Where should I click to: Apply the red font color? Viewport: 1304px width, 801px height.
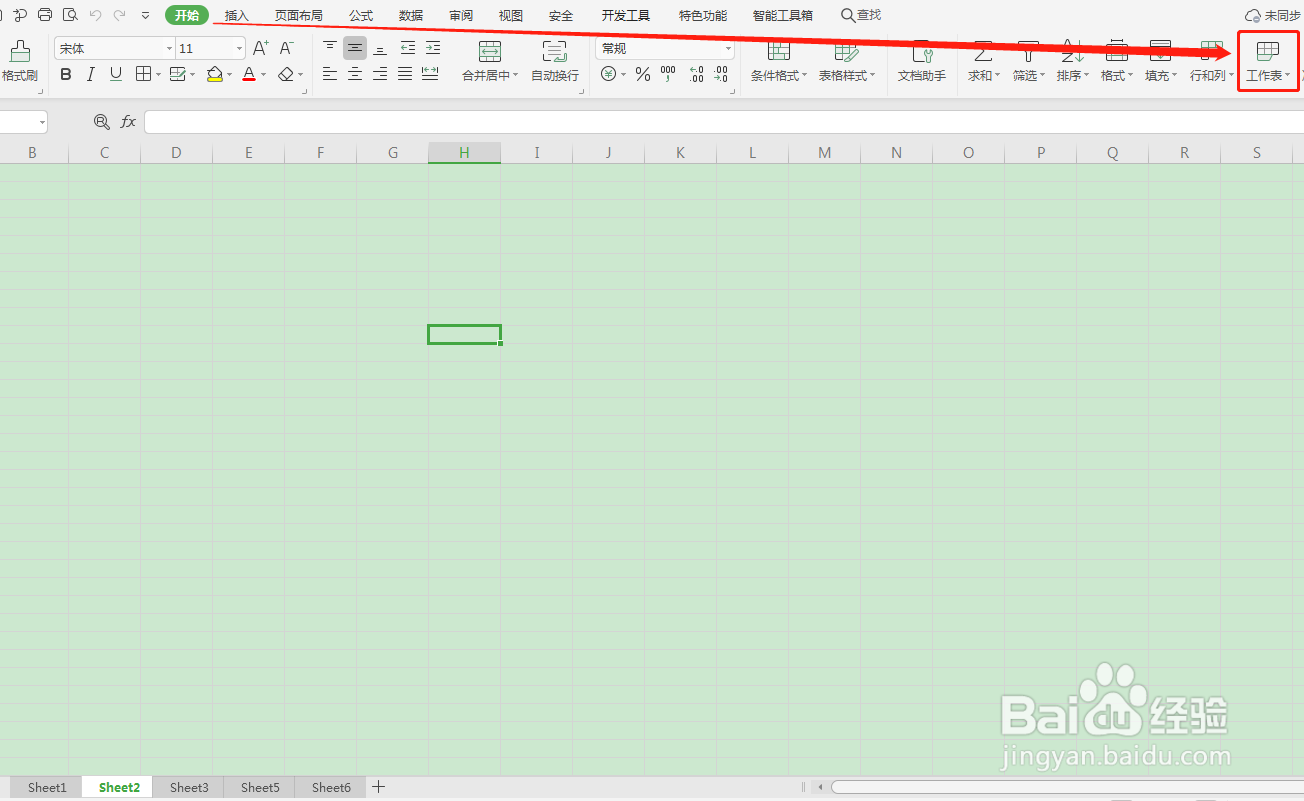249,74
